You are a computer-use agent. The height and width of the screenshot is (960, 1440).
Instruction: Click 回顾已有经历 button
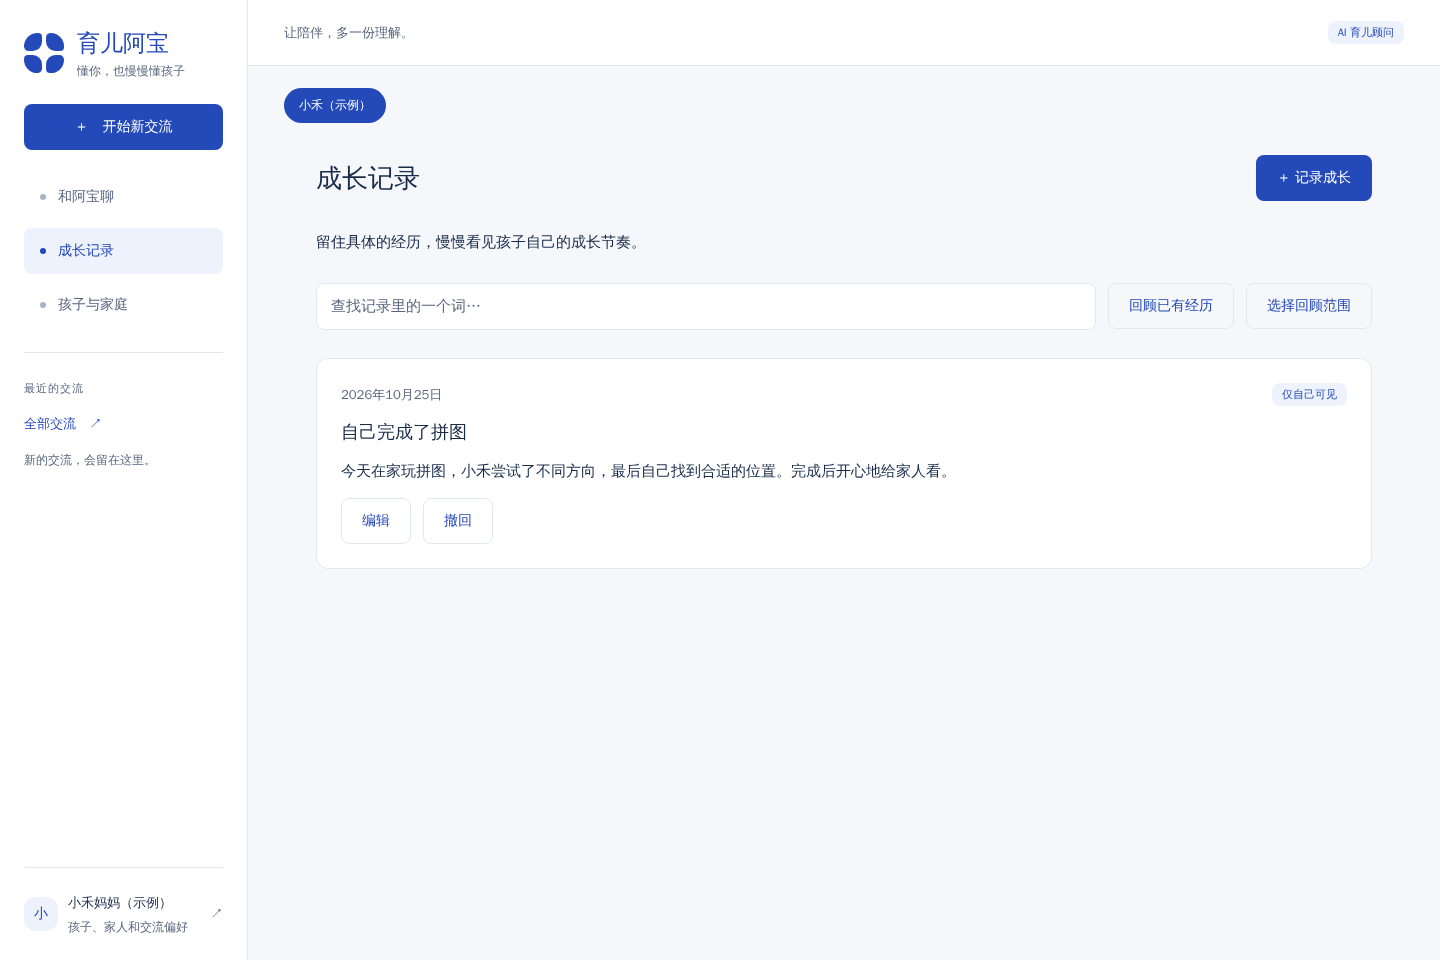[1171, 306]
